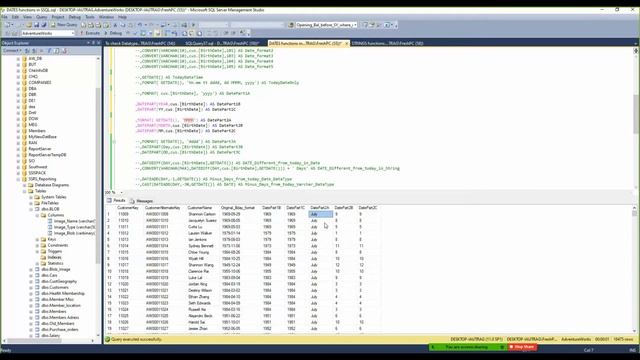Expand the AW_DB database node

click(18, 58)
